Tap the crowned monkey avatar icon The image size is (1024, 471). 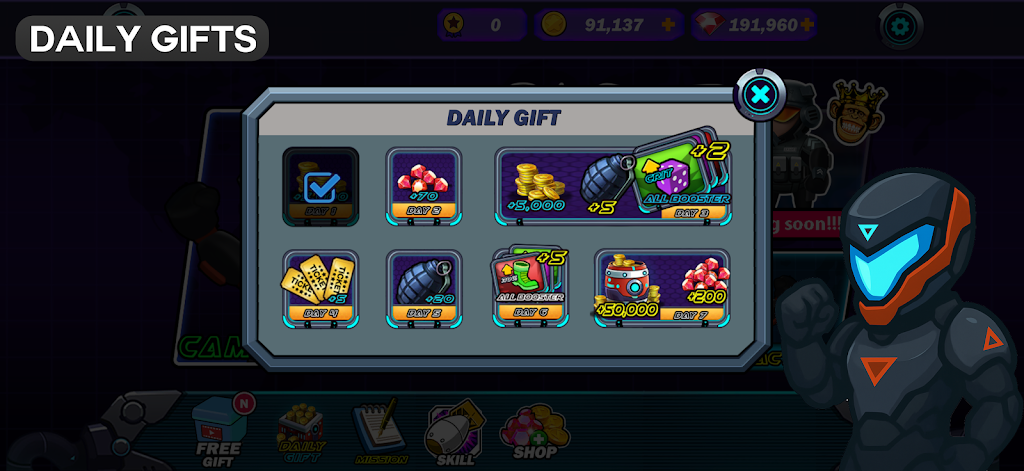coord(856,112)
